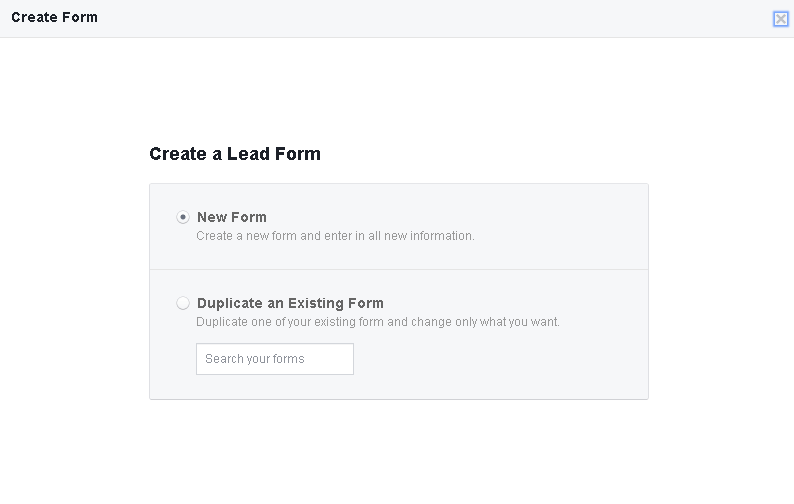This screenshot has width=794, height=504.
Task: Close the Create Form dialog
Action: (781, 19)
